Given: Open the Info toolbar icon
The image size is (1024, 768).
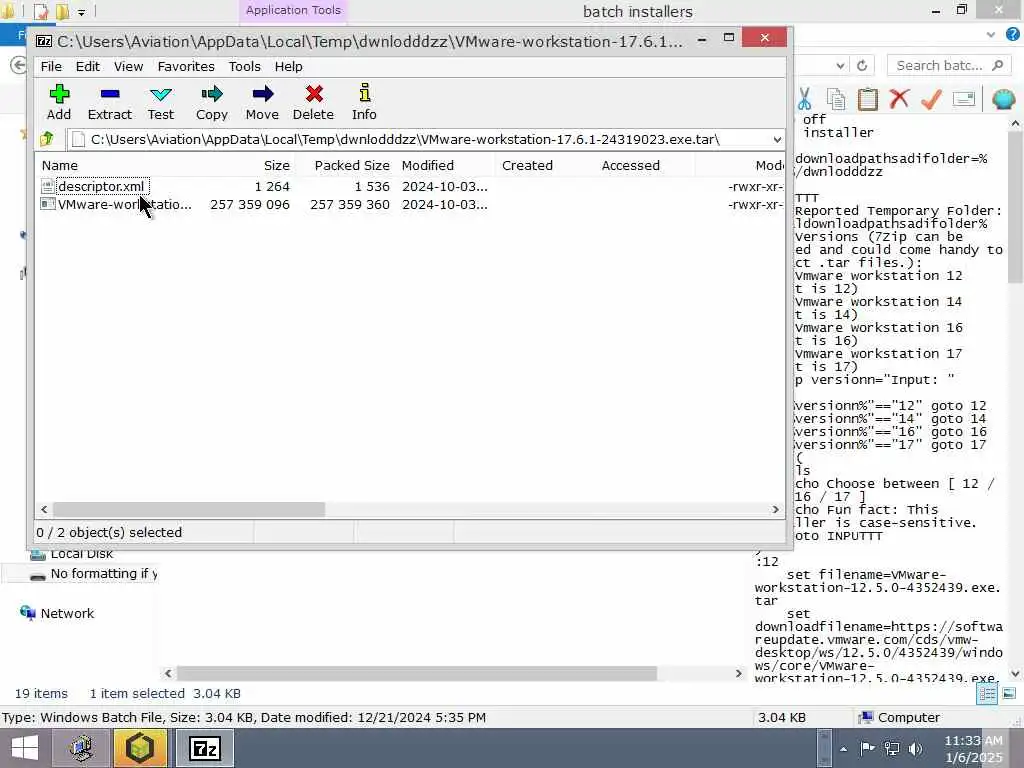Looking at the screenshot, I should tap(364, 102).
